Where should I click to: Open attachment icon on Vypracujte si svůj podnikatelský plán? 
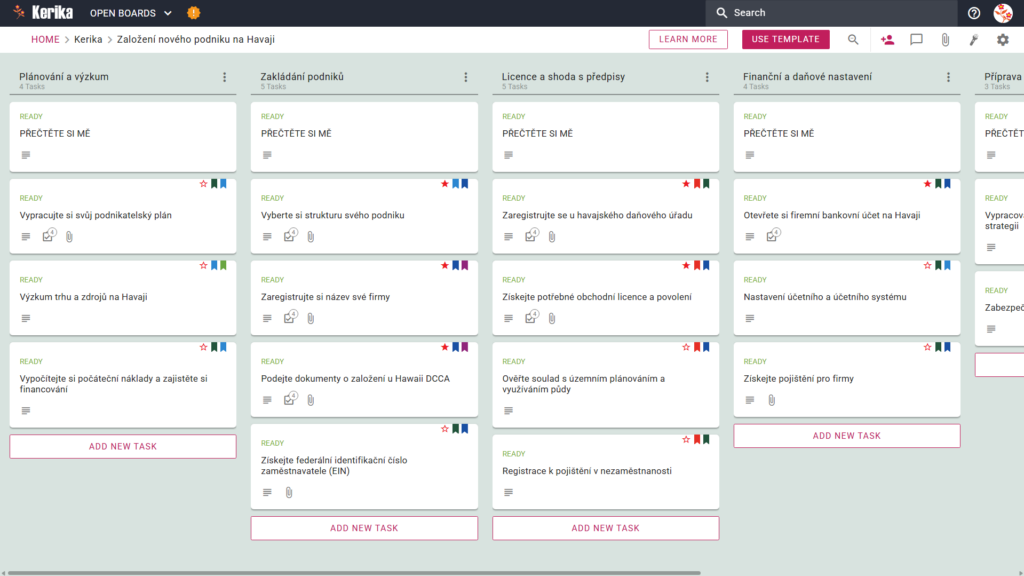coord(69,236)
